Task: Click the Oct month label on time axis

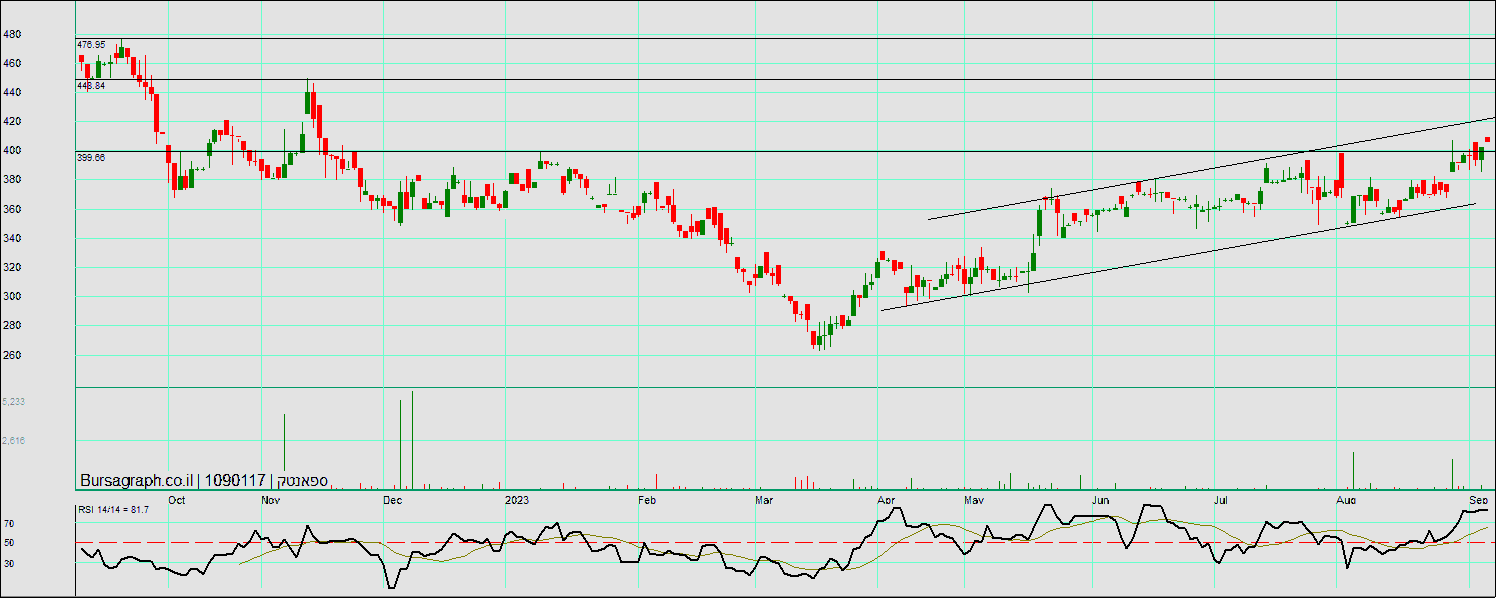Action: coord(176,499)
